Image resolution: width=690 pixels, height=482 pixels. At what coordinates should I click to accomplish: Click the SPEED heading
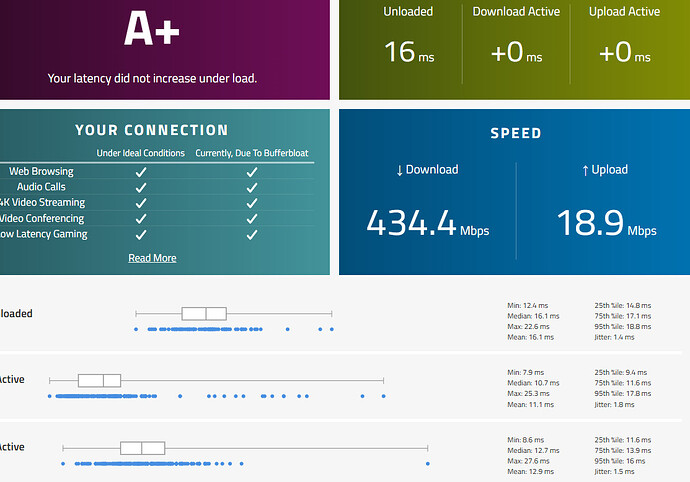click(516, 133)
